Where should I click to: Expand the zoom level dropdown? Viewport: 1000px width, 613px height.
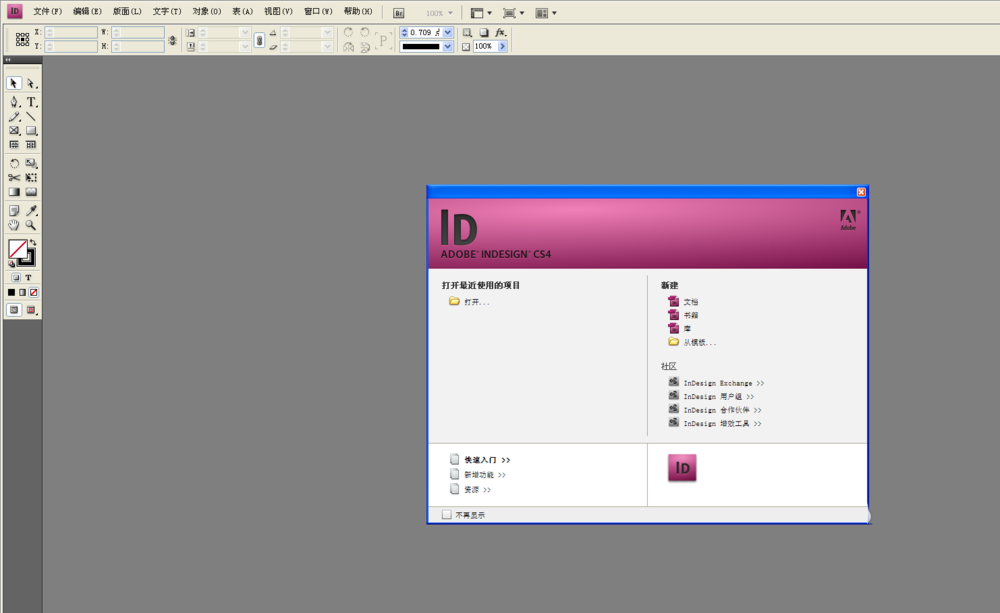pos(450,13)
